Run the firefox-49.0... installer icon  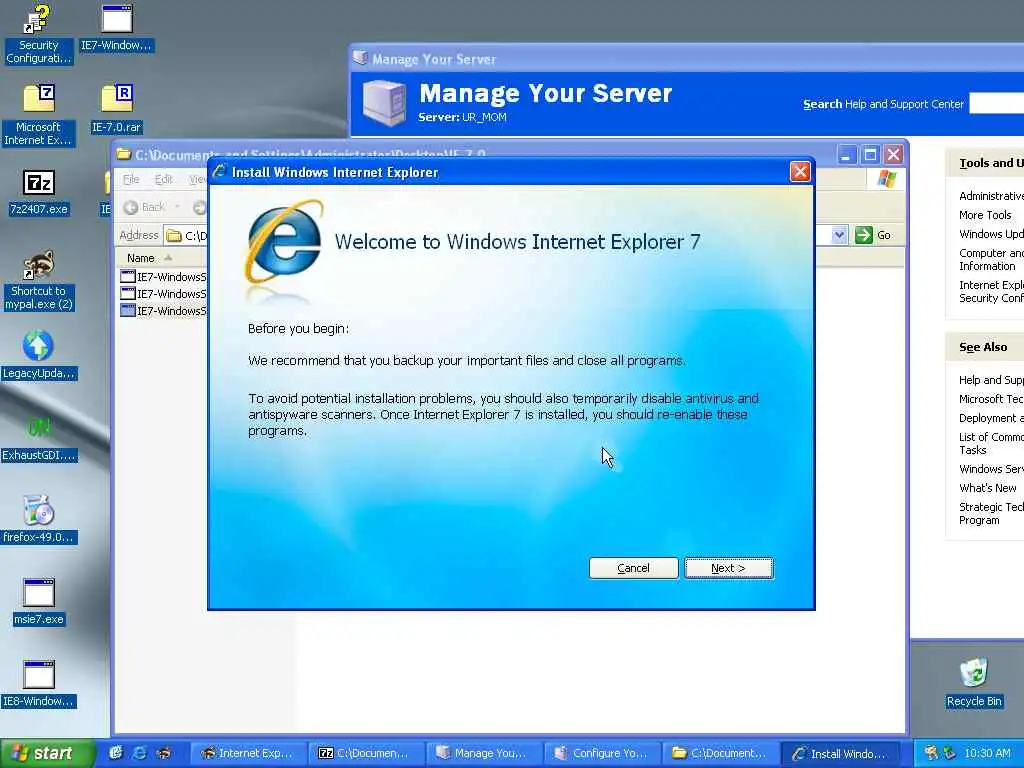click(x=39, y=520)
